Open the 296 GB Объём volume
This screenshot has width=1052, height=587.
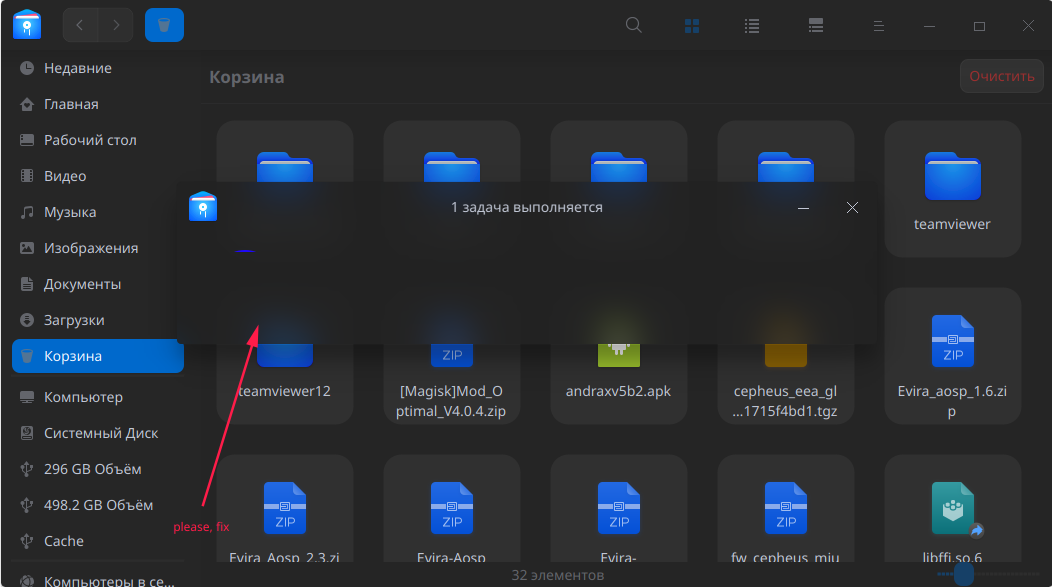pos(97,469)
